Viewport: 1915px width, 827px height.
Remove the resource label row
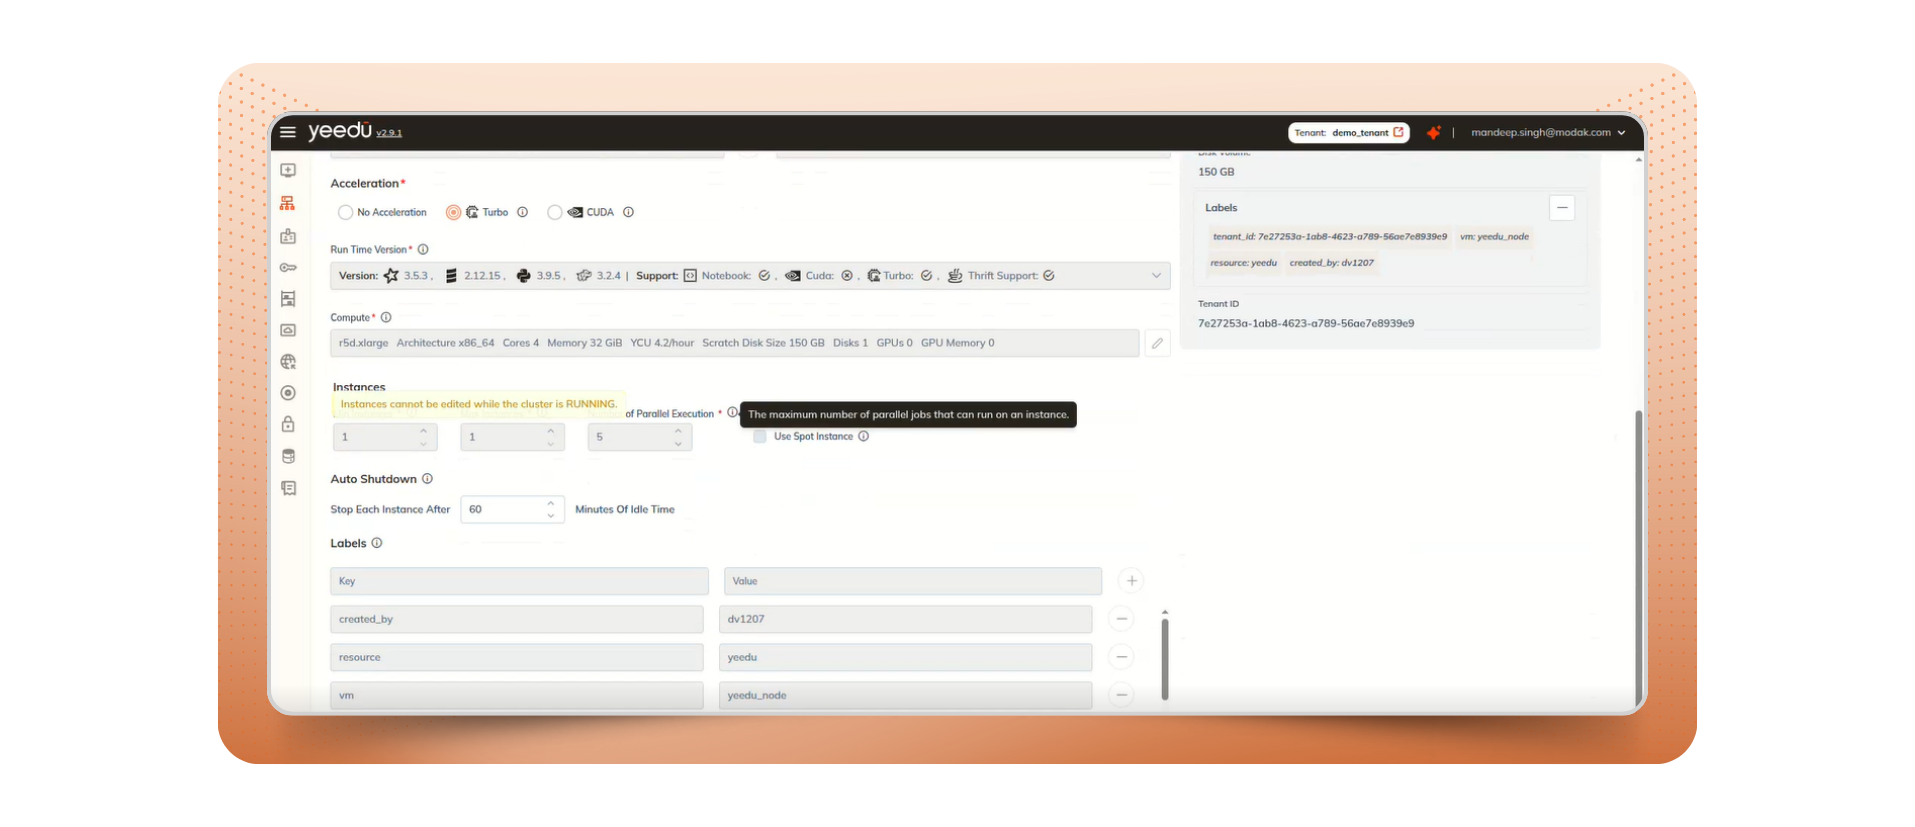[x=1122, y=657]
